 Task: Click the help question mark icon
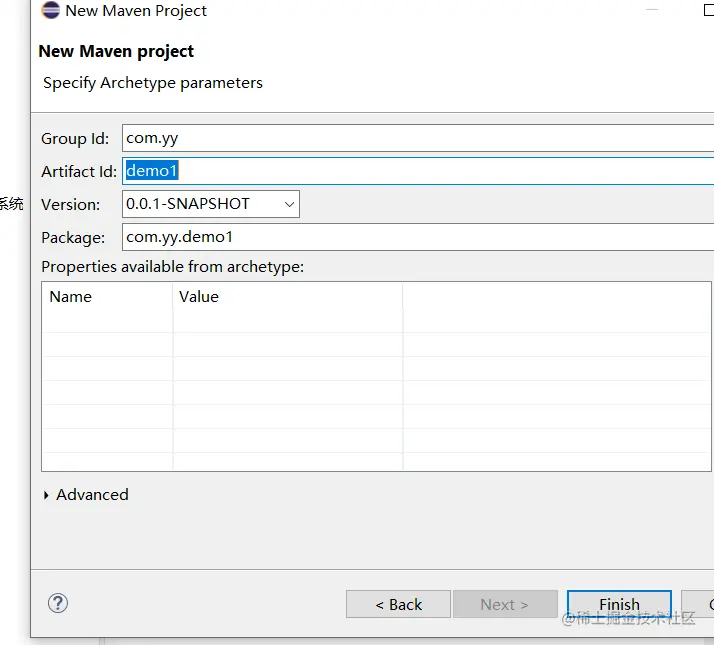pyautogui.click(x=58, y=603)
